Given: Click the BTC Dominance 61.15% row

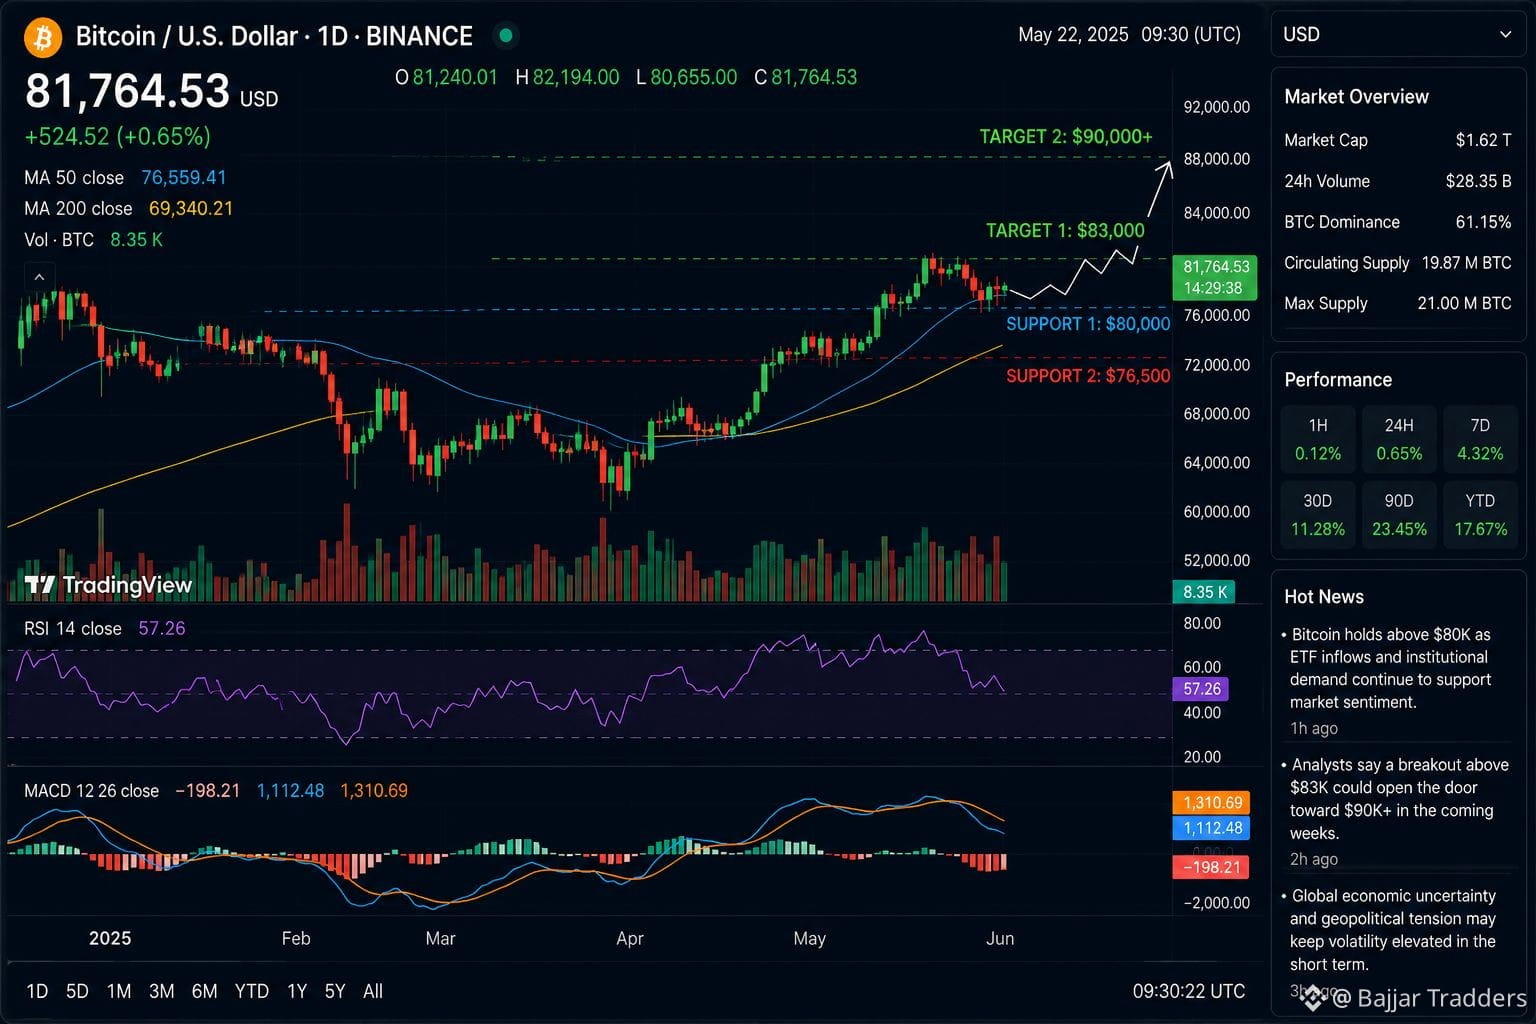Looking at the screenshot, I should (1398, 222).
